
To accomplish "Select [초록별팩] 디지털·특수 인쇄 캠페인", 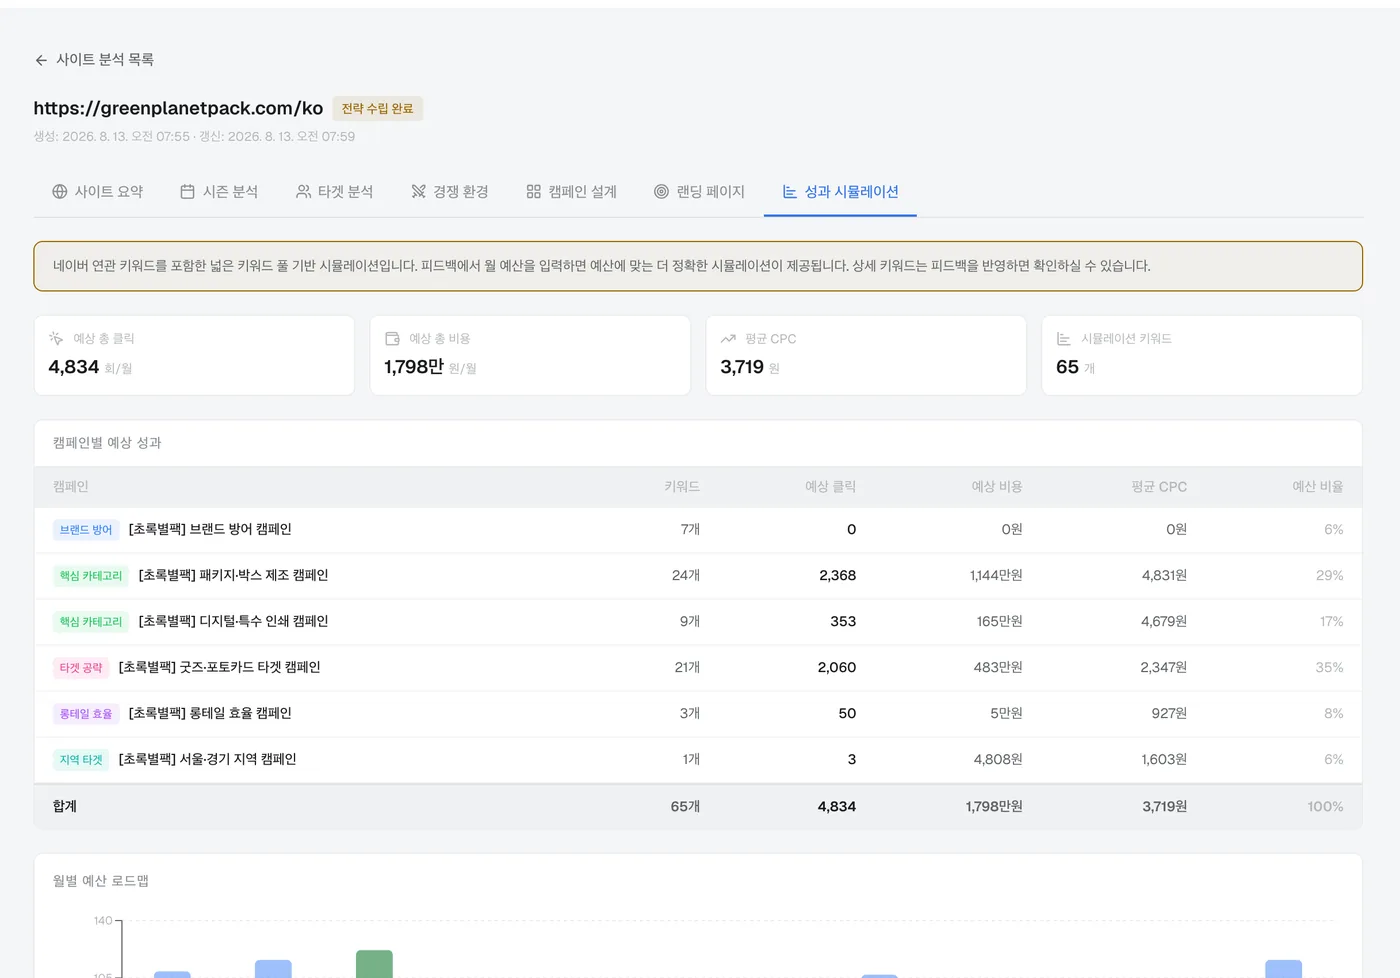I will click(x=233, y=622).
